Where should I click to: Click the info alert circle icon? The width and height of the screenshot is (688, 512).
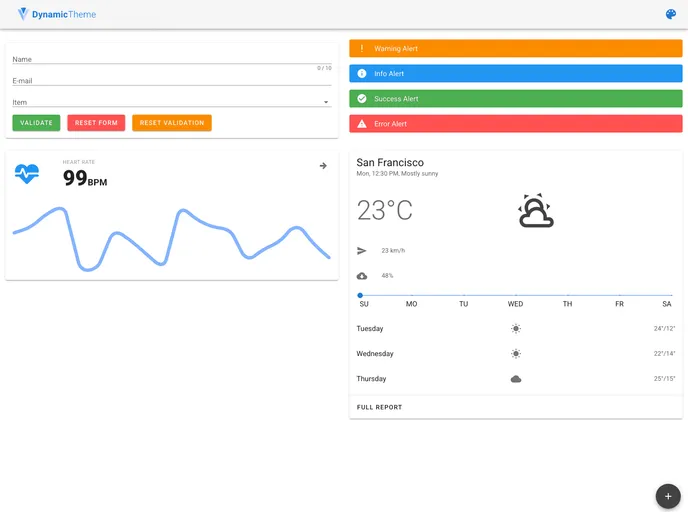[x=362, y=73]
